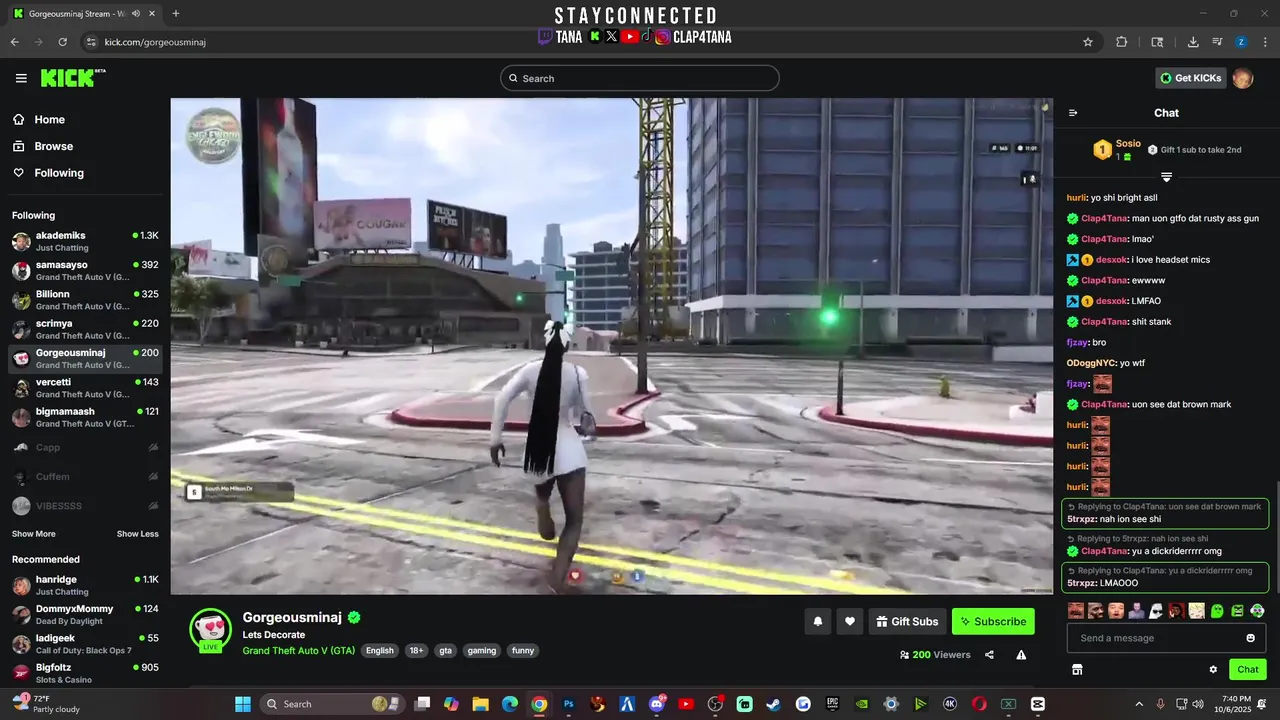Open vercetti channel in sidebar
1280x720 pixels.
click(x=85, y=388)
